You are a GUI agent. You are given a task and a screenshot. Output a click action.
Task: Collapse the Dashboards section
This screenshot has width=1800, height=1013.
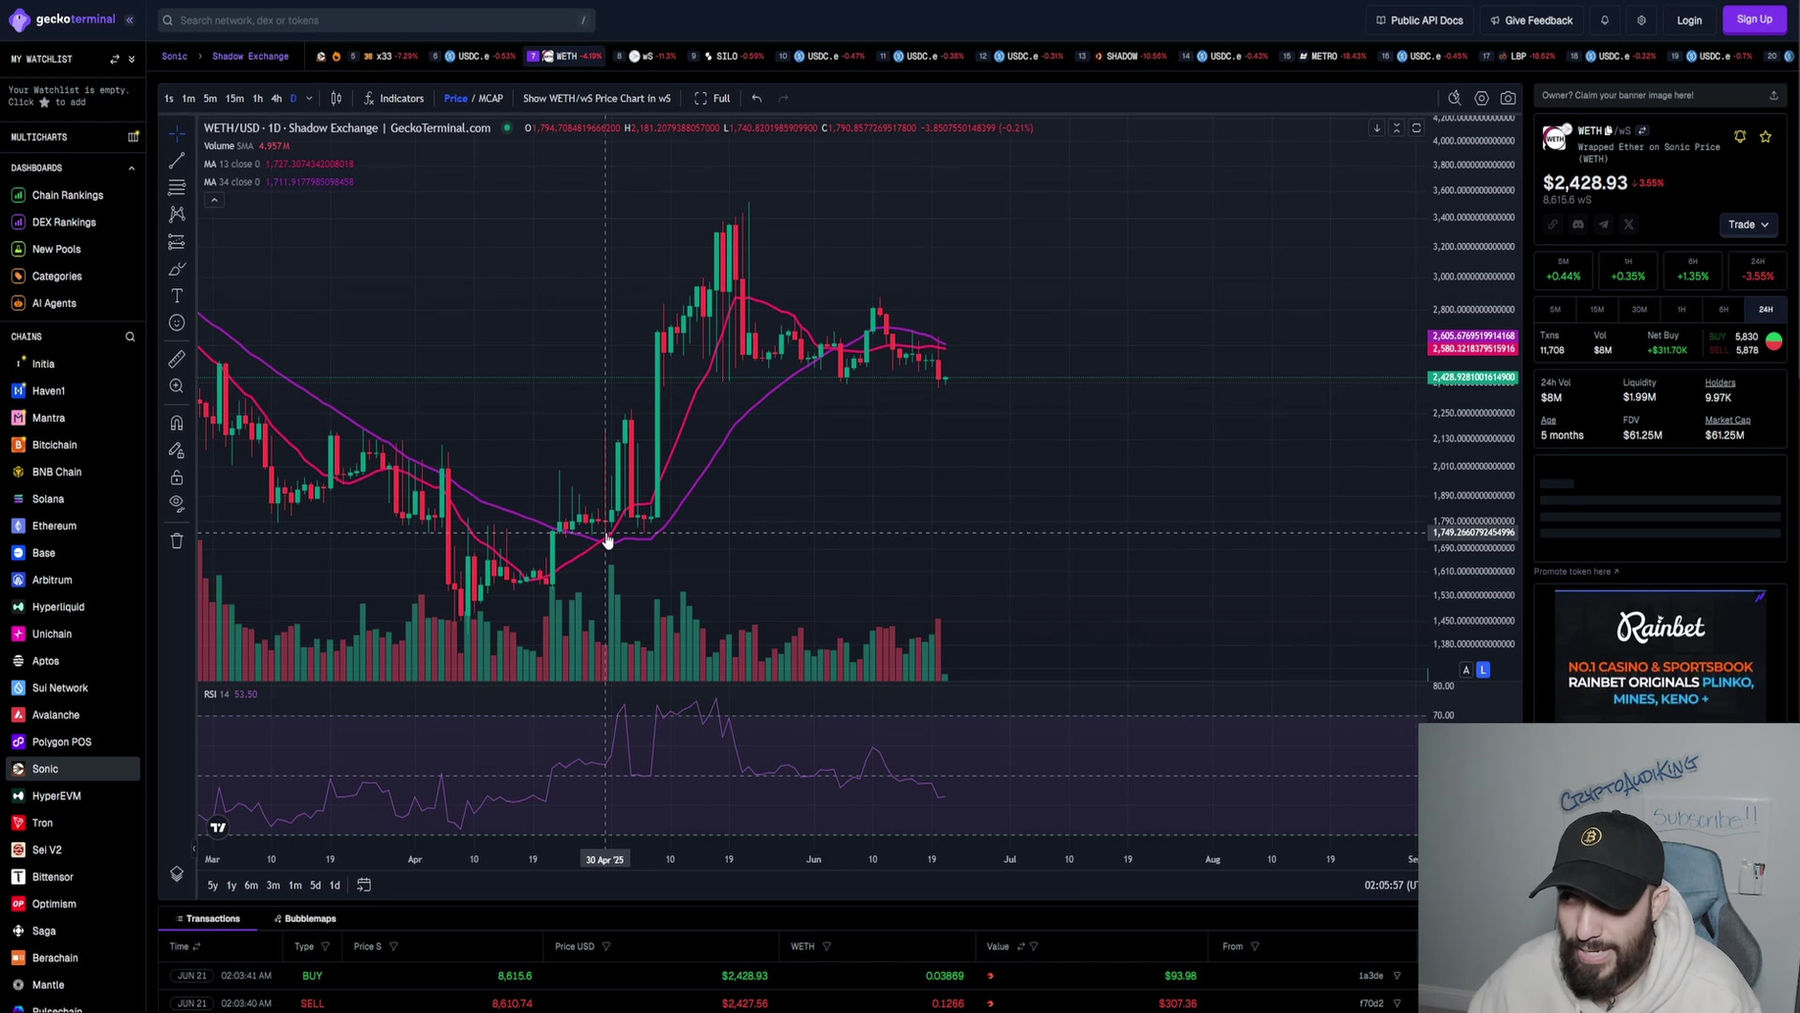[131, 168]
